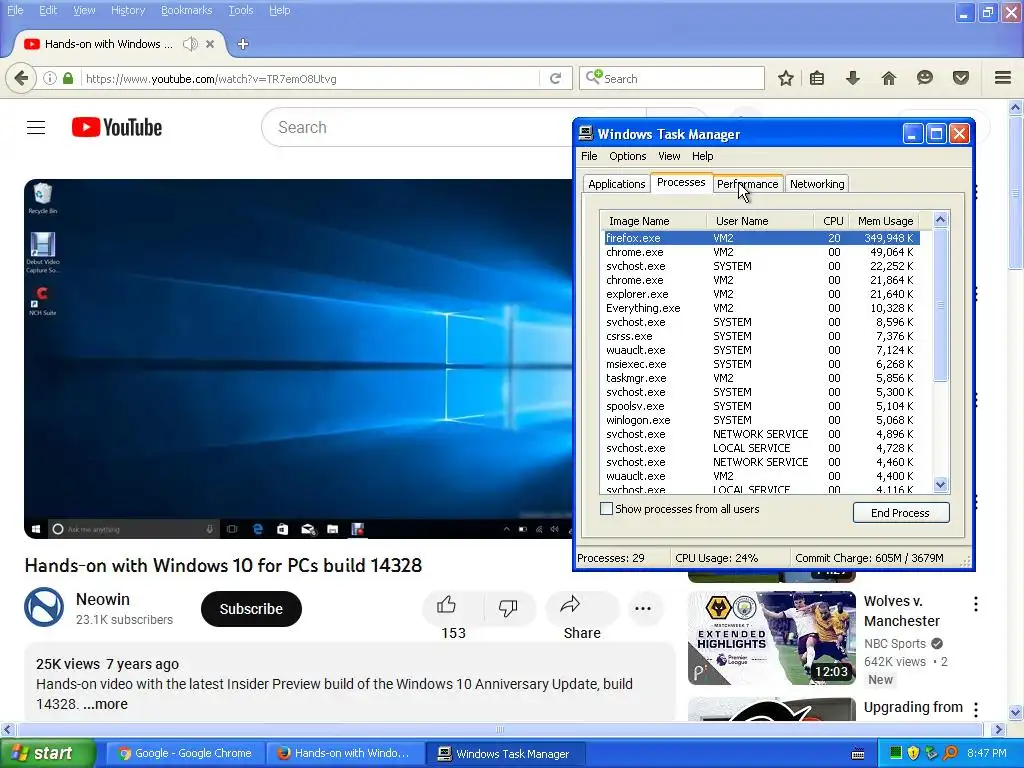The width and height of the screenshot is (1024, 768).
Task: Click the orange search icon in system tray
Action: pos(950,753)
